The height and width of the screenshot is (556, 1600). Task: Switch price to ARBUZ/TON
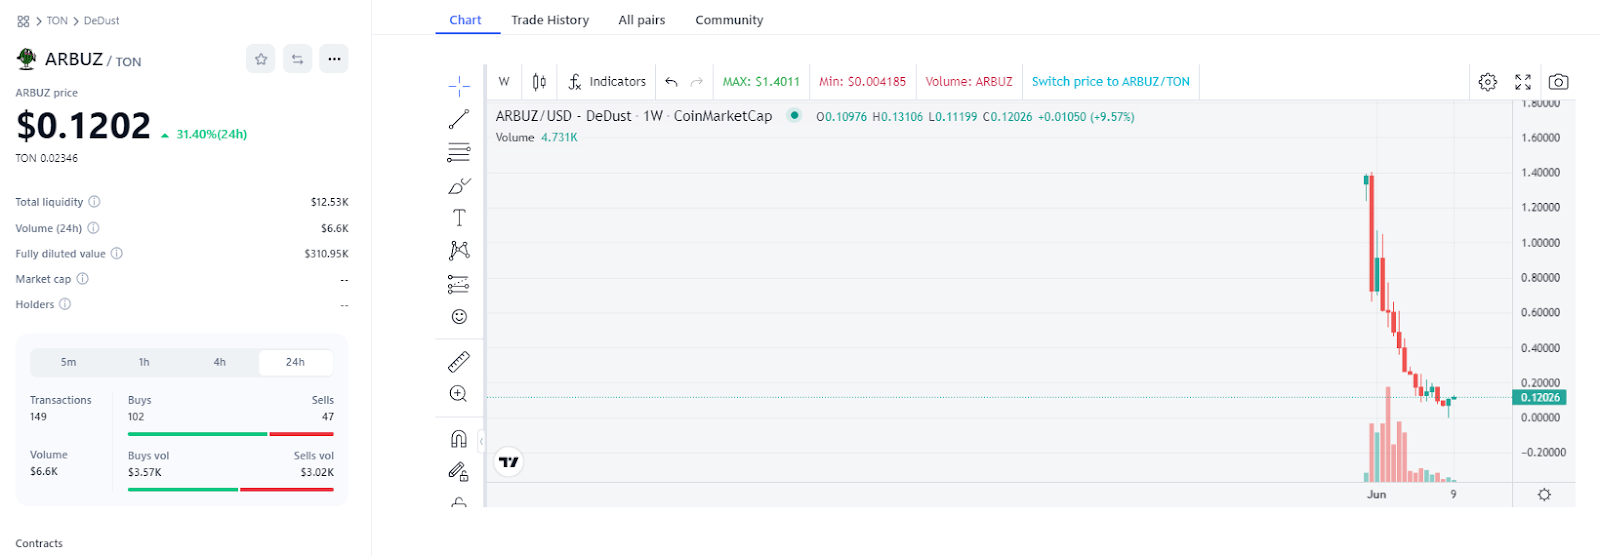coord(1110,82)
